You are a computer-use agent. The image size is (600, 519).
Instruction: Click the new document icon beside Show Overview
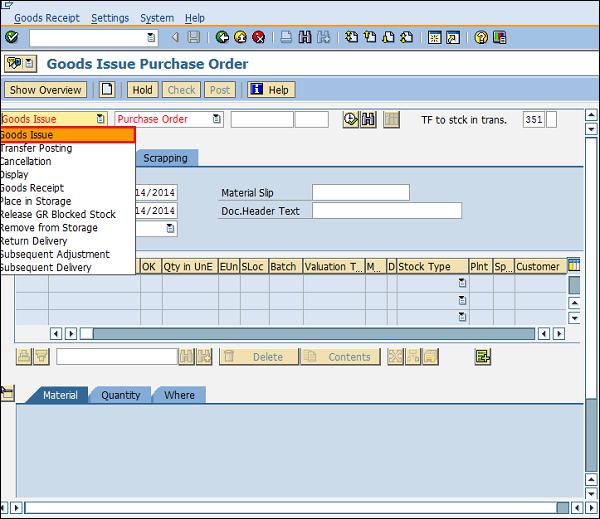[107, 90]
